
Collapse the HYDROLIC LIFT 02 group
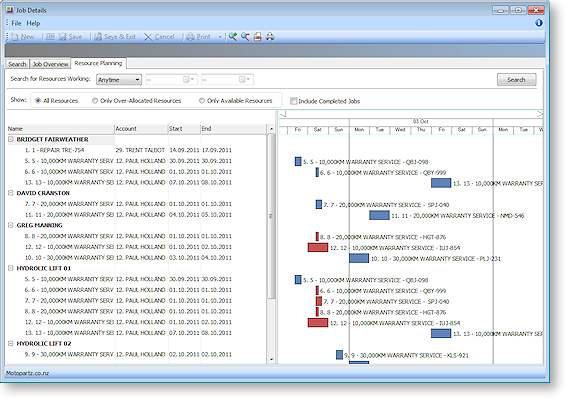[11, 344]
